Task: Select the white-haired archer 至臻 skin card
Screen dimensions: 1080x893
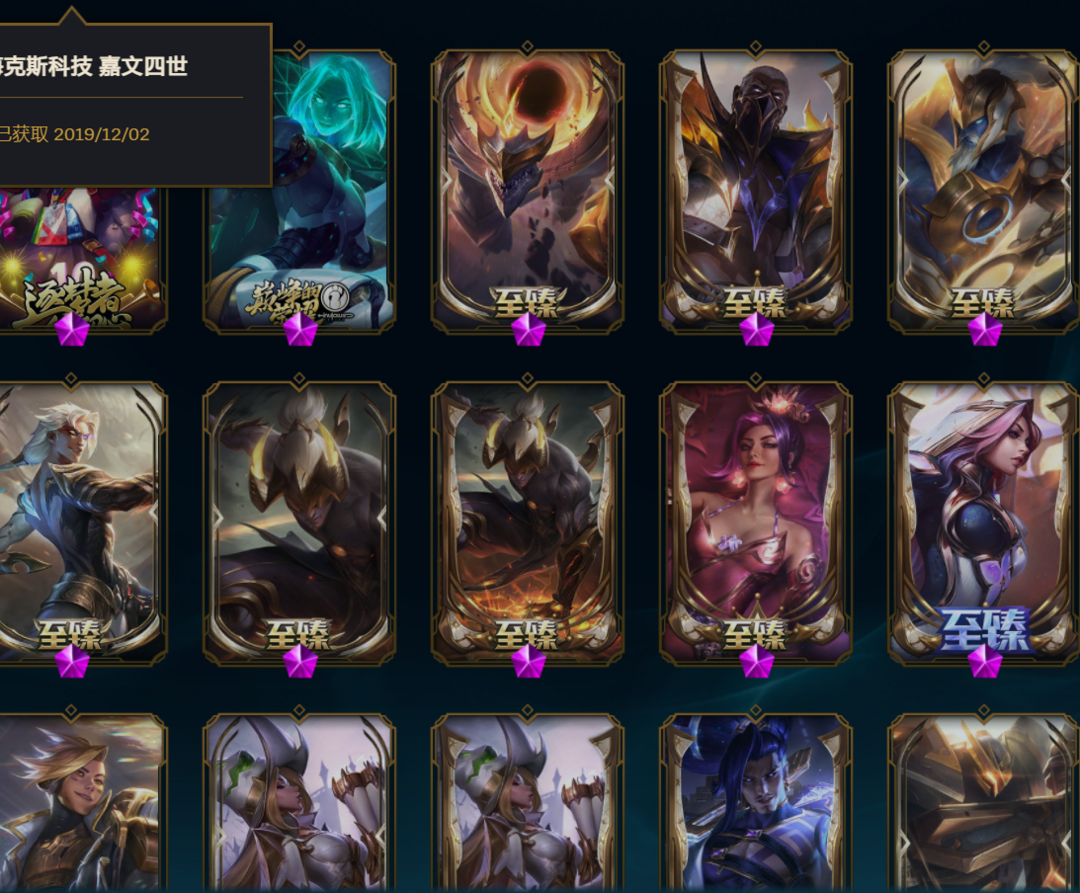Action: click(x=83, y=523)
